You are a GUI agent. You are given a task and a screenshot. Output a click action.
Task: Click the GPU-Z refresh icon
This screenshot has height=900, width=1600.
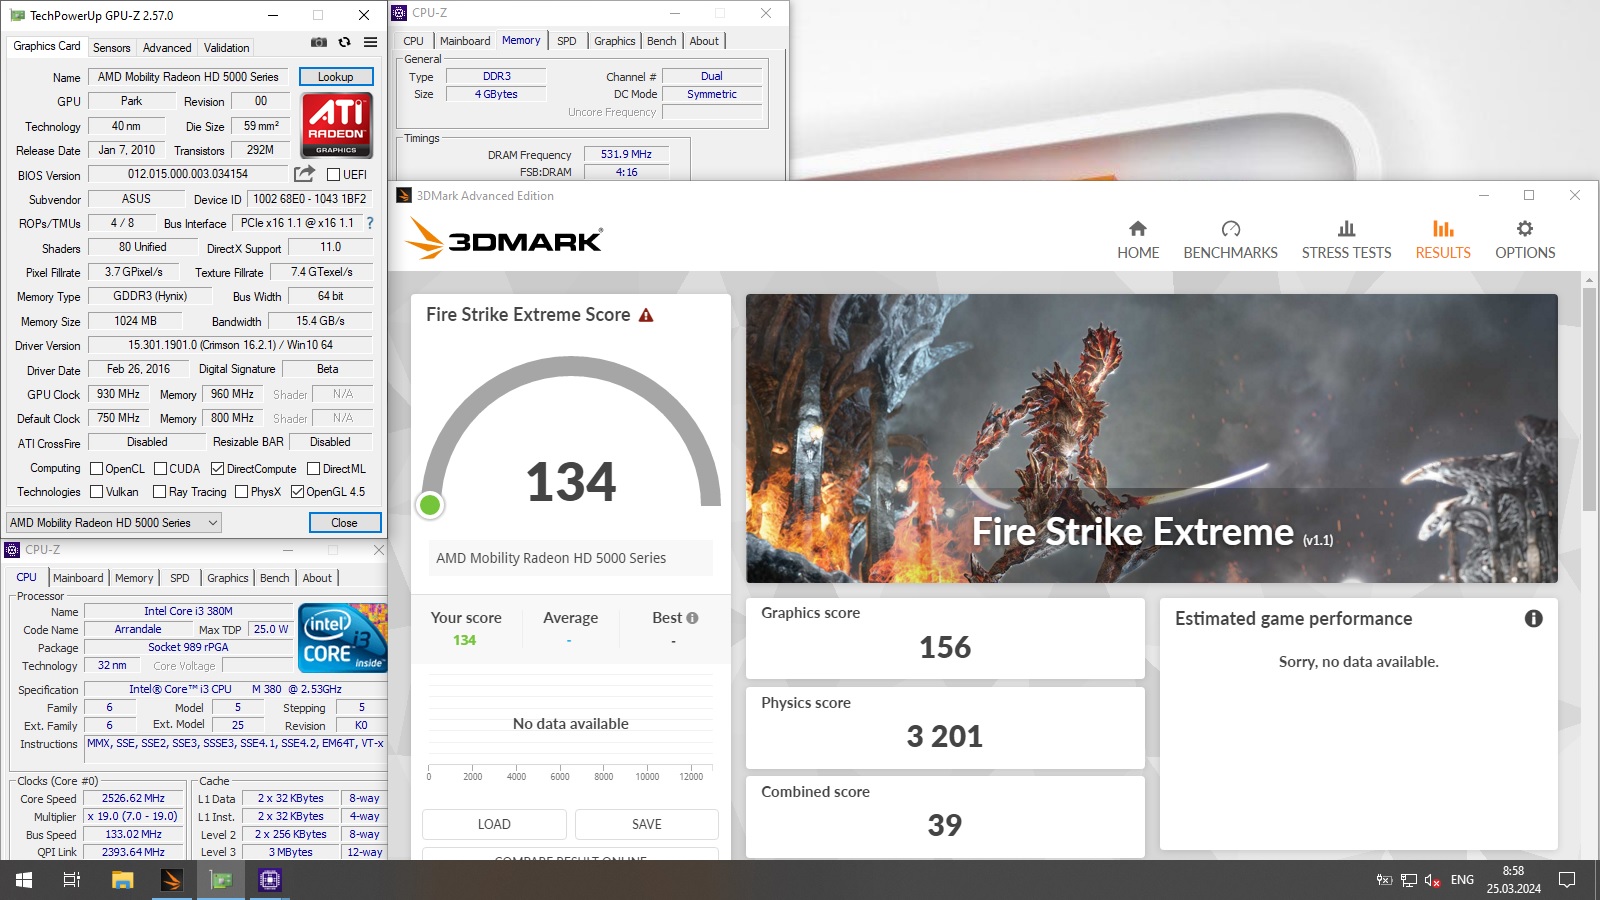[x=344, y=43]
